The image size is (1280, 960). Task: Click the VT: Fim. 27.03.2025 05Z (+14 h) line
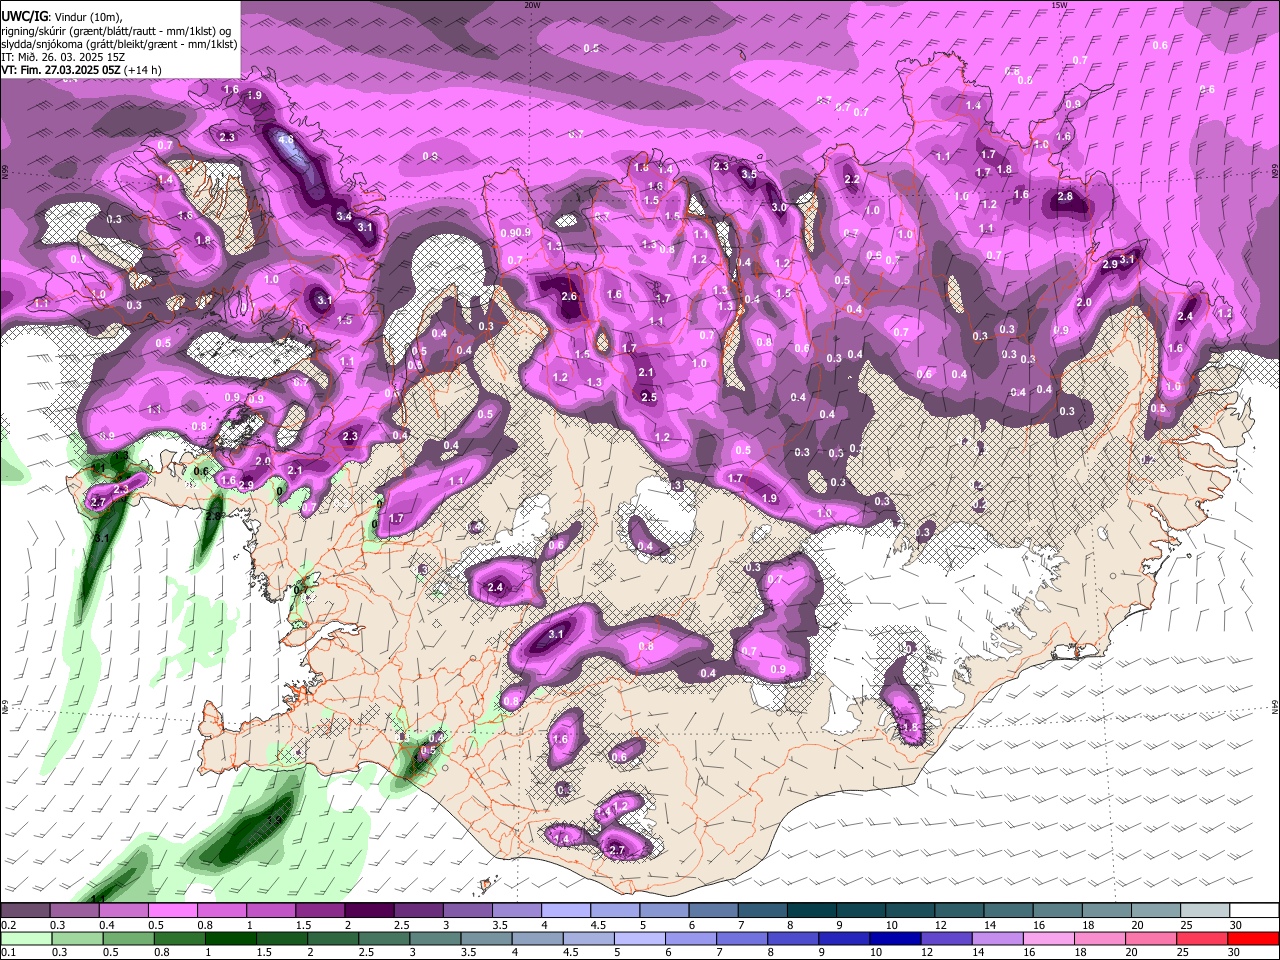(81, 70)
